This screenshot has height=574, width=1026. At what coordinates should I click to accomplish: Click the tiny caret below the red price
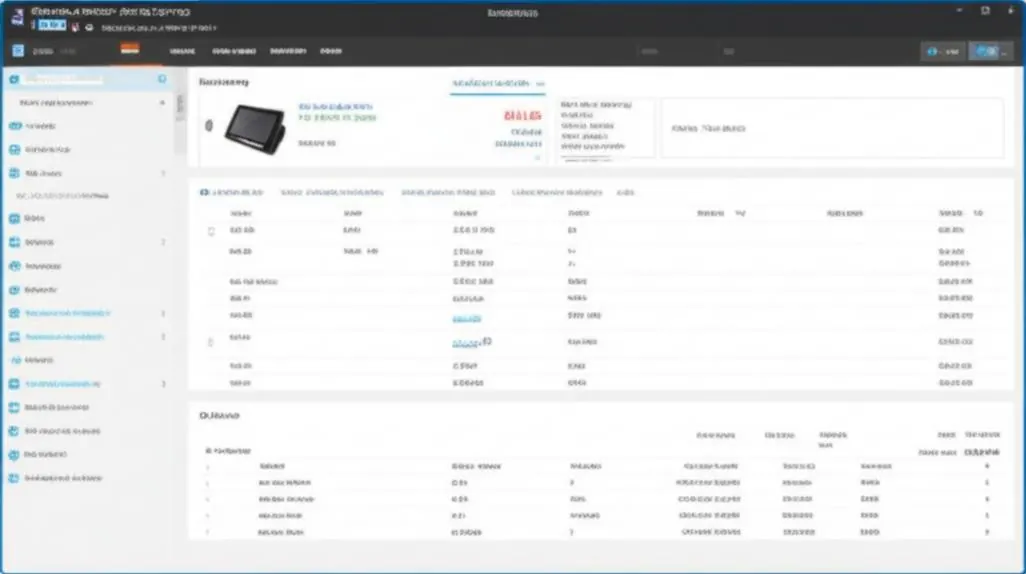coord(537,157)
